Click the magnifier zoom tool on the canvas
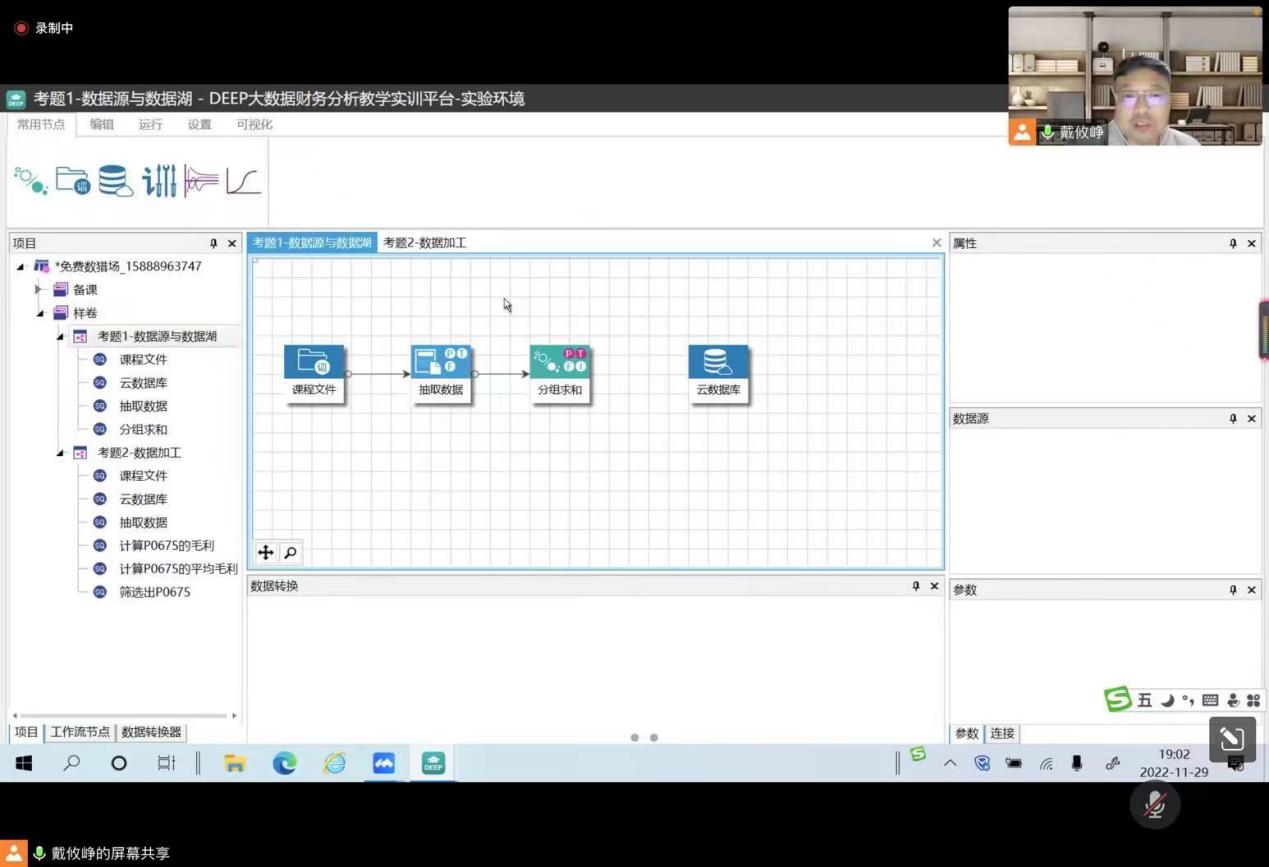The image size is (1269, 867). [x=290, y=553]
